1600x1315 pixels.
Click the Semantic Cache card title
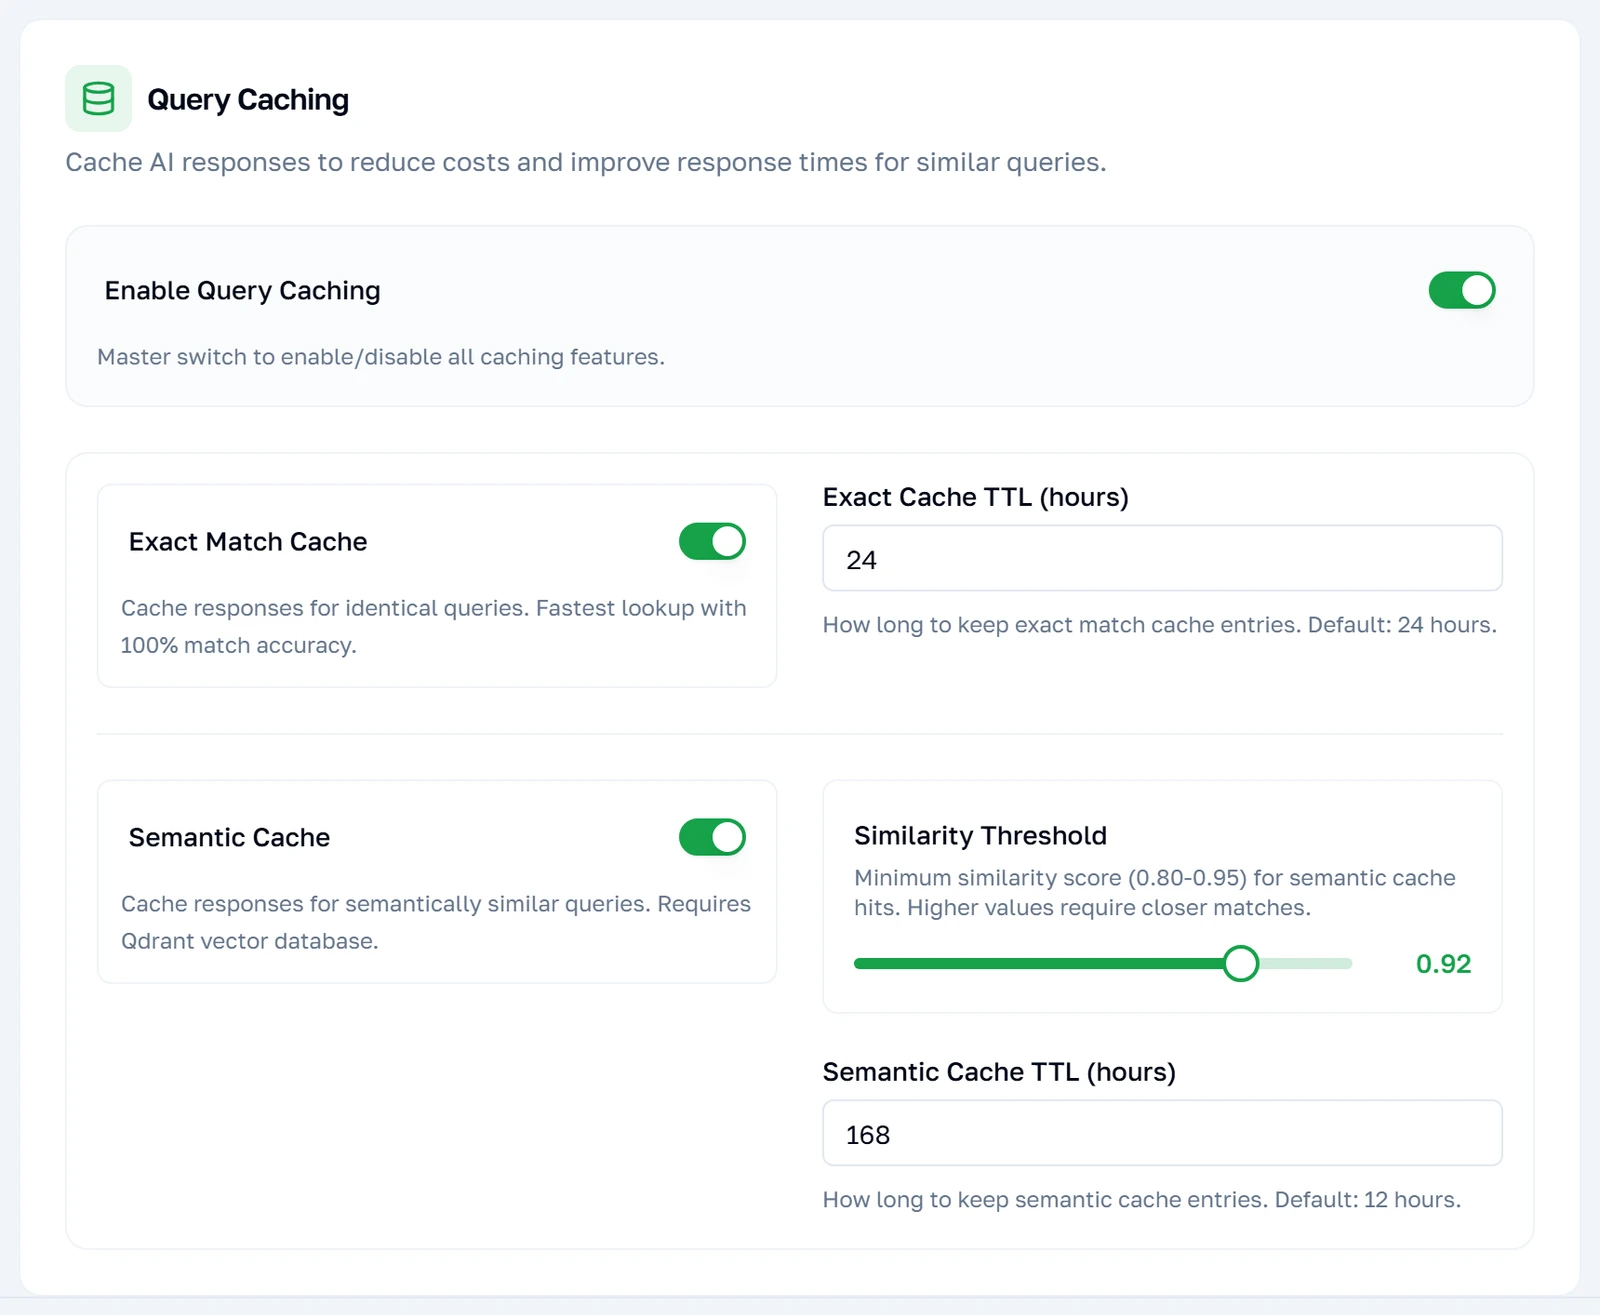pos(229,837)
